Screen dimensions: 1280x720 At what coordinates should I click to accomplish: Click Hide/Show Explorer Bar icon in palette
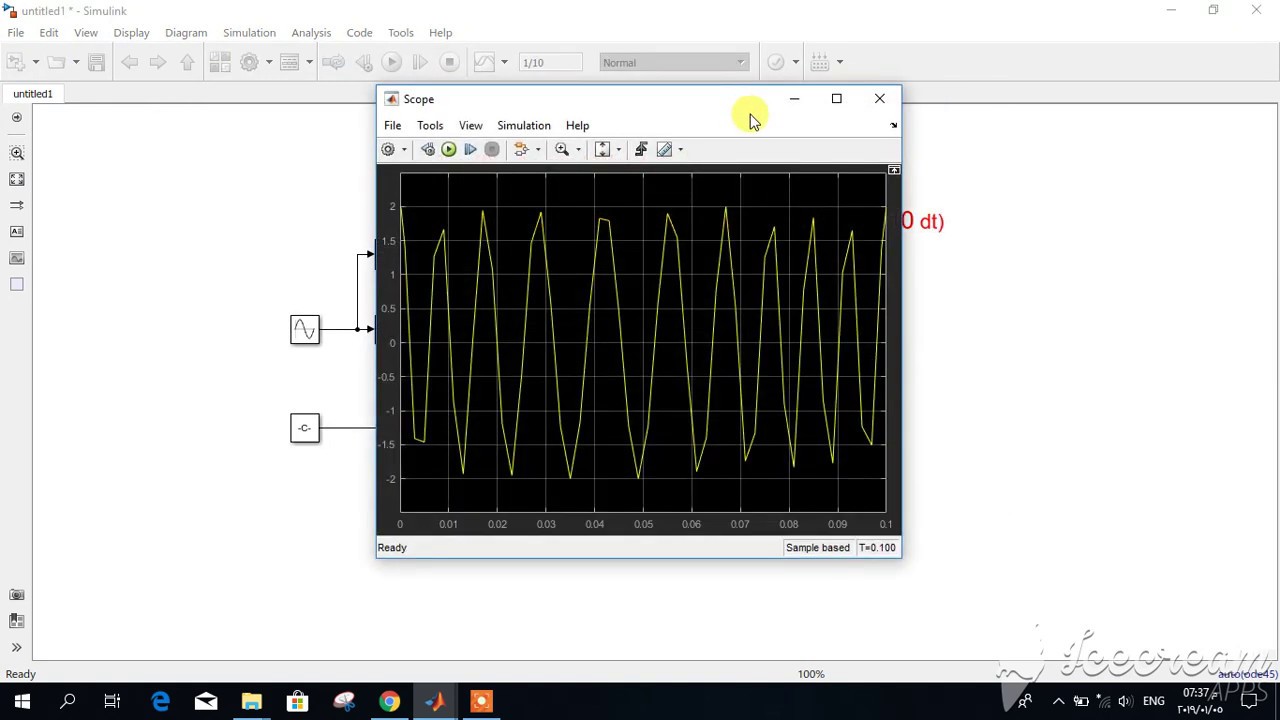[x=16, y=117]
